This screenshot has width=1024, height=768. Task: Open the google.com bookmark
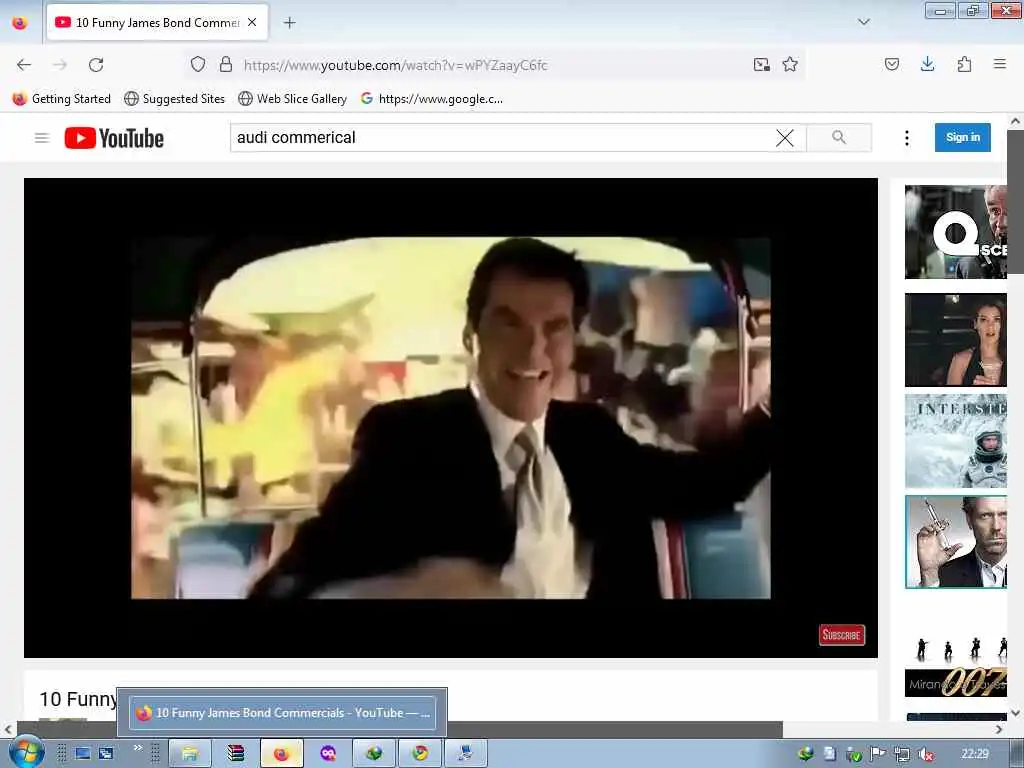point(432,99)
